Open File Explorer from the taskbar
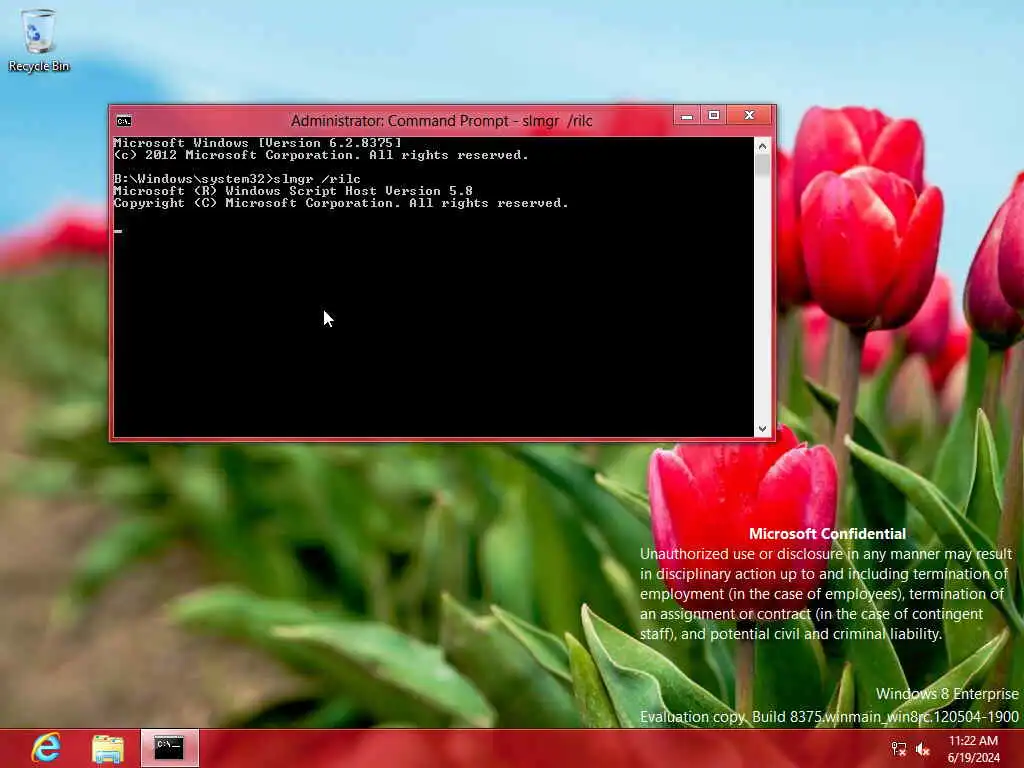Image resolution: width=1024 pixels, height=768 pixels. [x=108, y=748]
